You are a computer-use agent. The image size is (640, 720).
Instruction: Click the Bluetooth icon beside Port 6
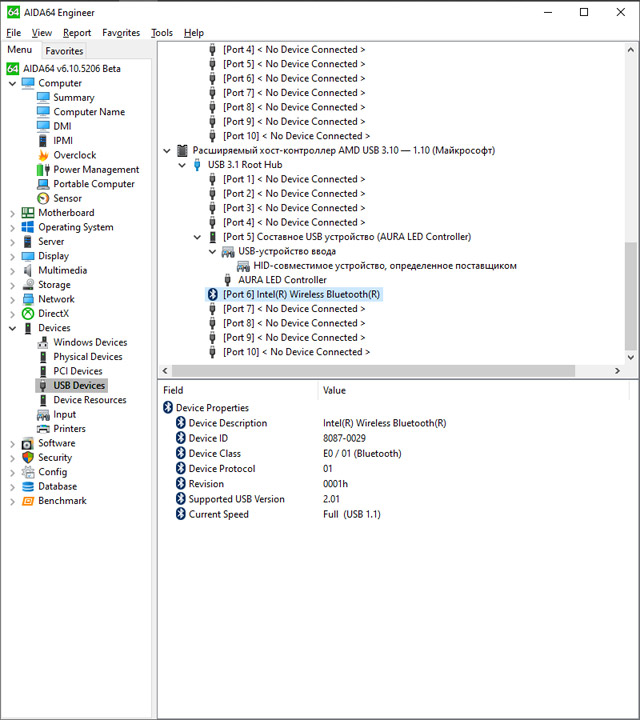click(212, 294)
